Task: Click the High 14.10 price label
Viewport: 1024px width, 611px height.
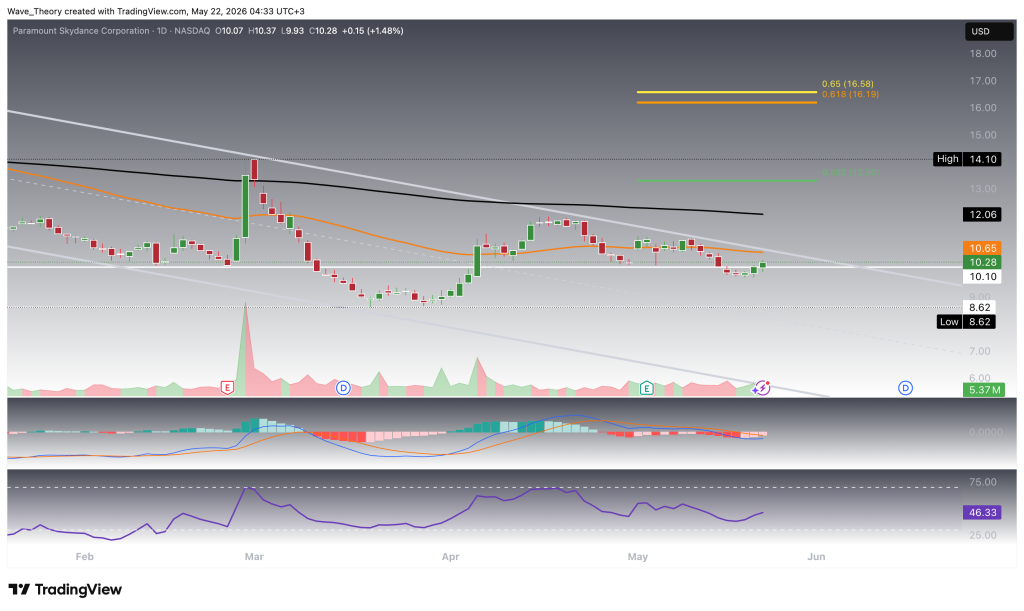Action: pyautogui.click(x=967, y=159)
